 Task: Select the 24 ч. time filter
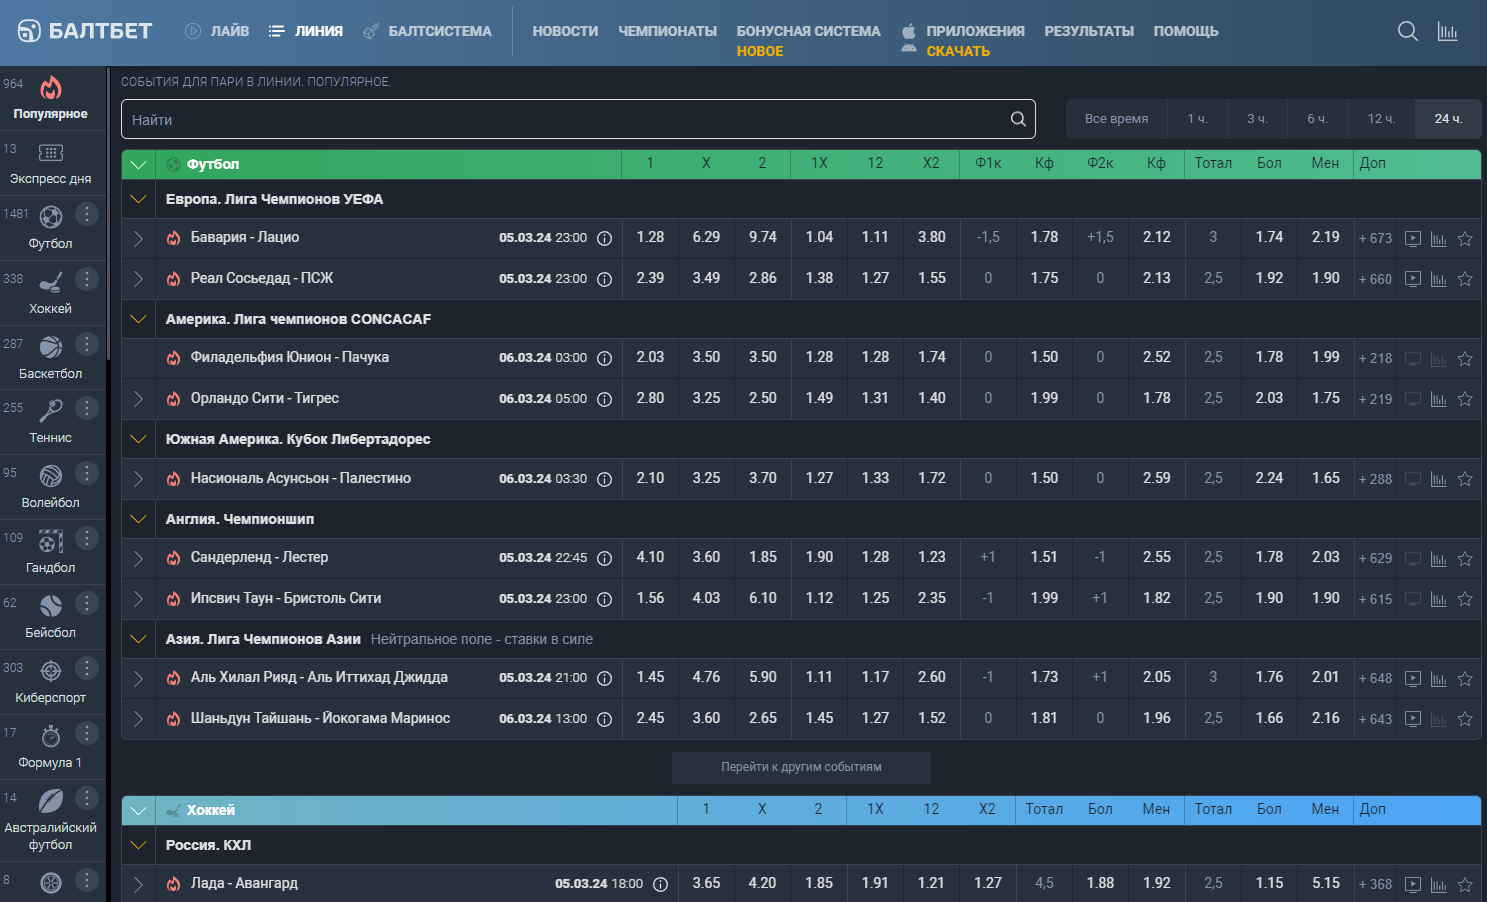click(1448, 119)
